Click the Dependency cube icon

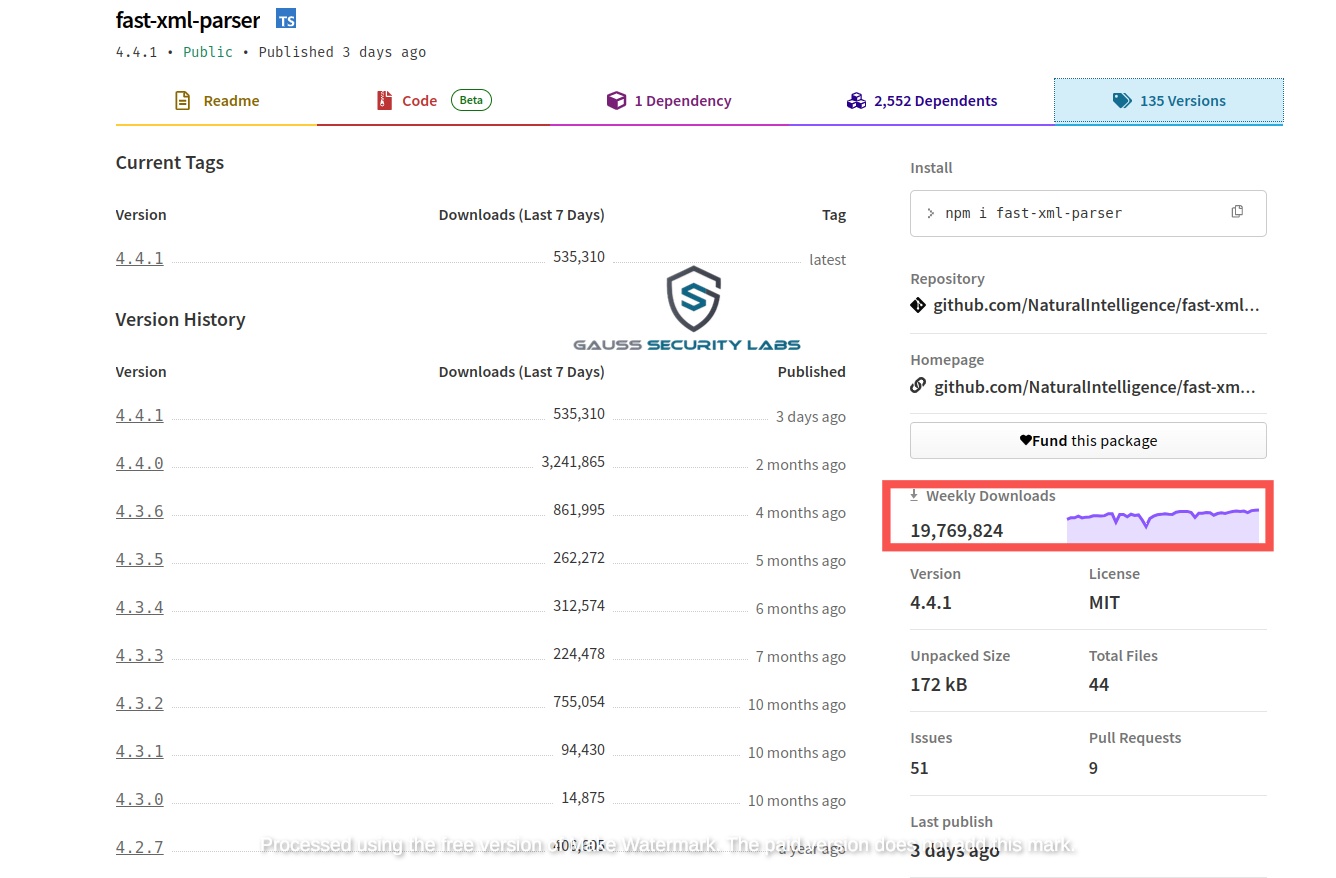[x=616, y=100]
